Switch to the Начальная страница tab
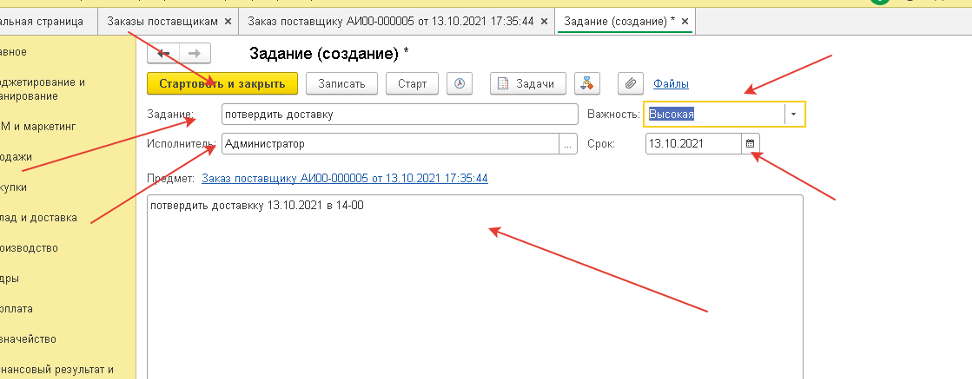Viewport: 972px width, 379px height. click(x=42, y=21)
